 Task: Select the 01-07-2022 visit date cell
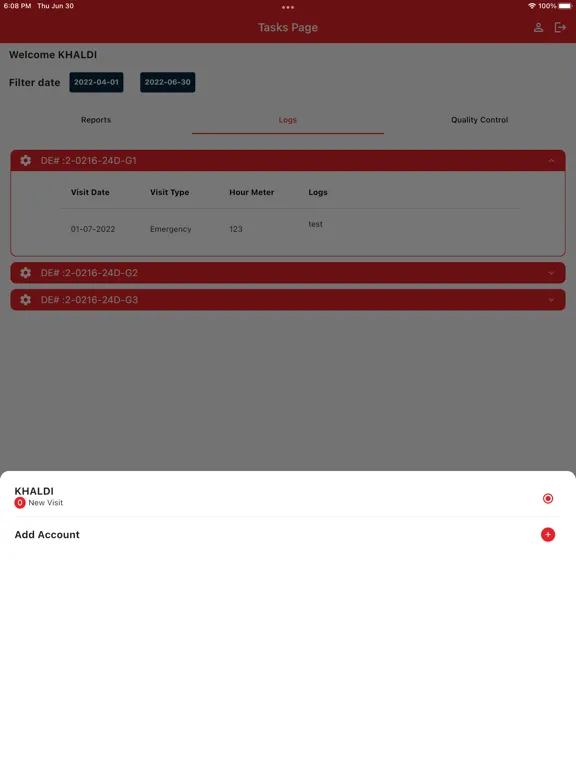(x=93, y=229)
